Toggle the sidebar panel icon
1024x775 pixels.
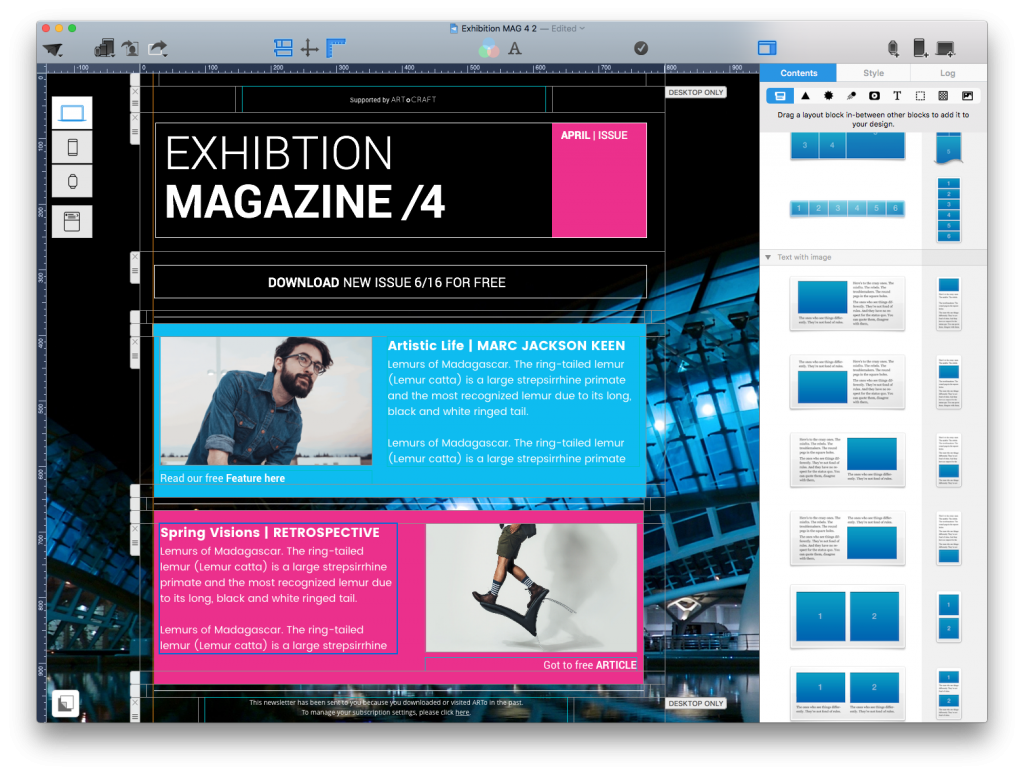click(767, 48)
